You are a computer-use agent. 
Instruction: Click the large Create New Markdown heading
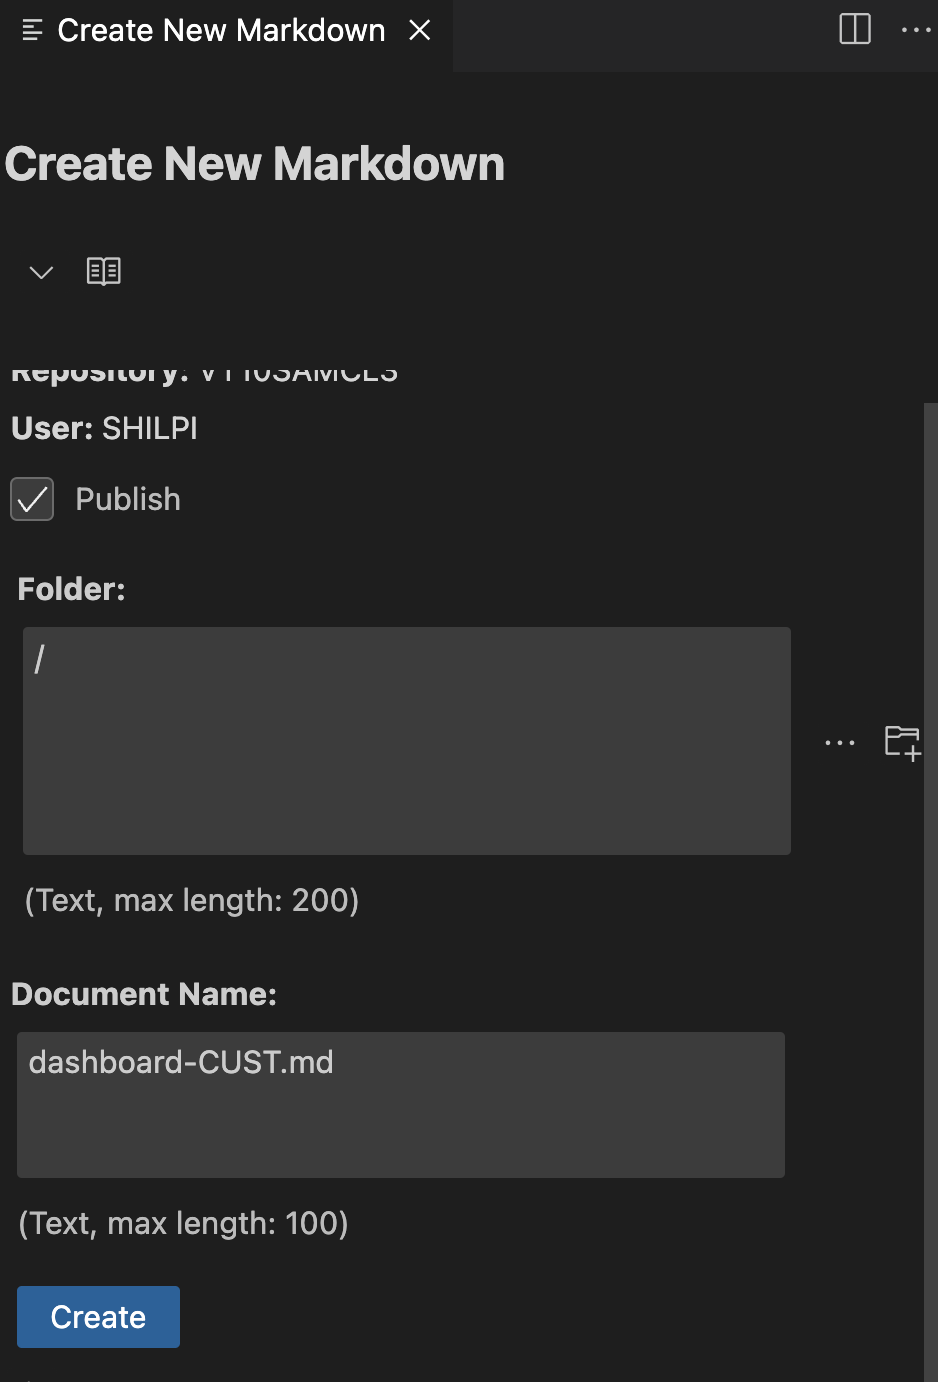255,164
